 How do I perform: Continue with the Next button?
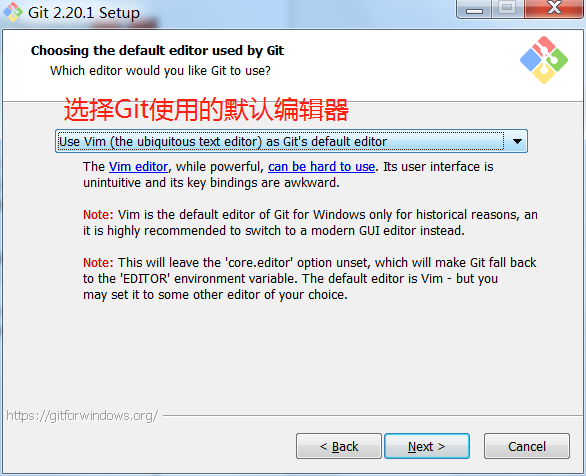point(427,446)
